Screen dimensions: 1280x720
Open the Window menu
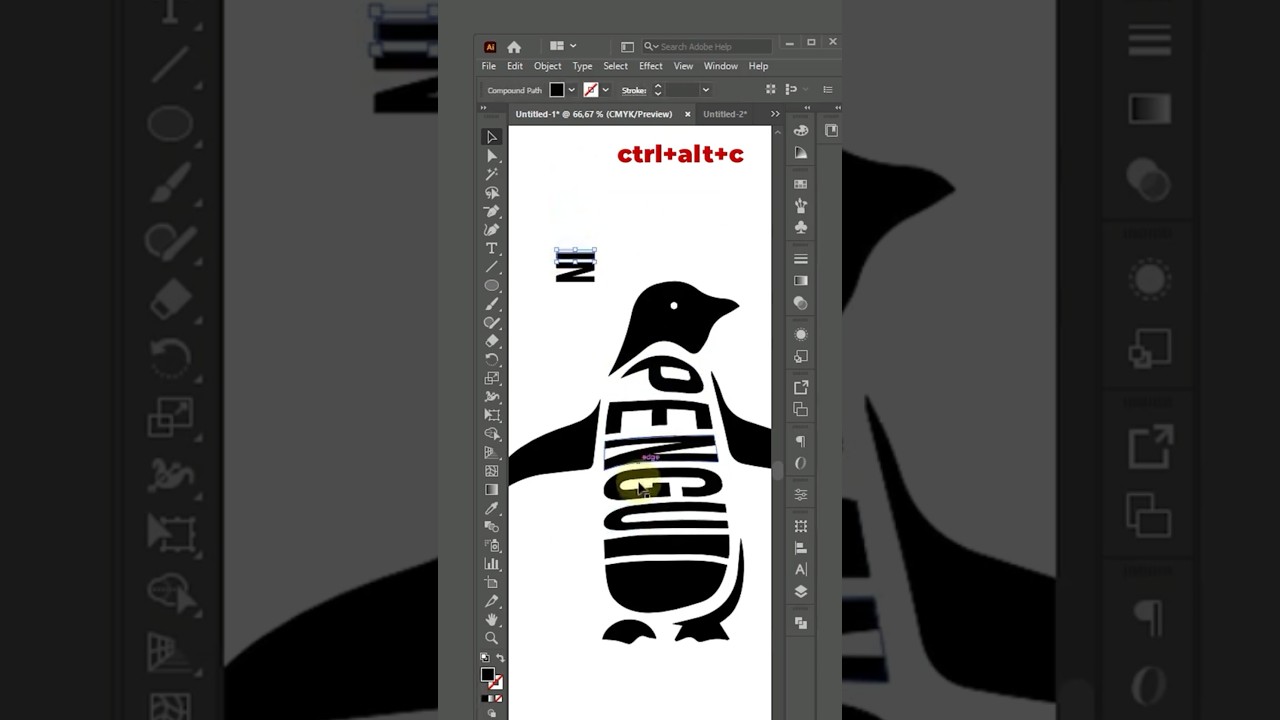tap(721, 66)
